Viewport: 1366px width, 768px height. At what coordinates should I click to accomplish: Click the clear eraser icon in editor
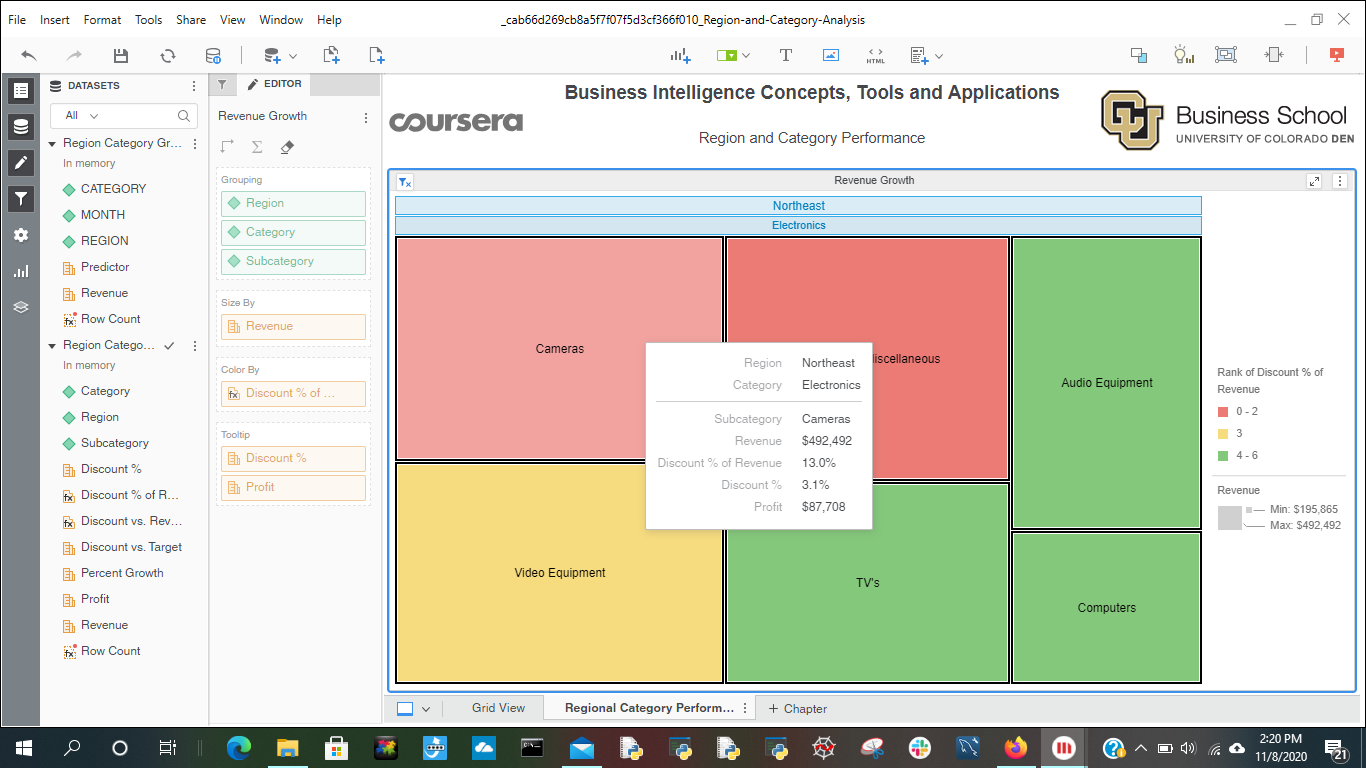[287, 147]
